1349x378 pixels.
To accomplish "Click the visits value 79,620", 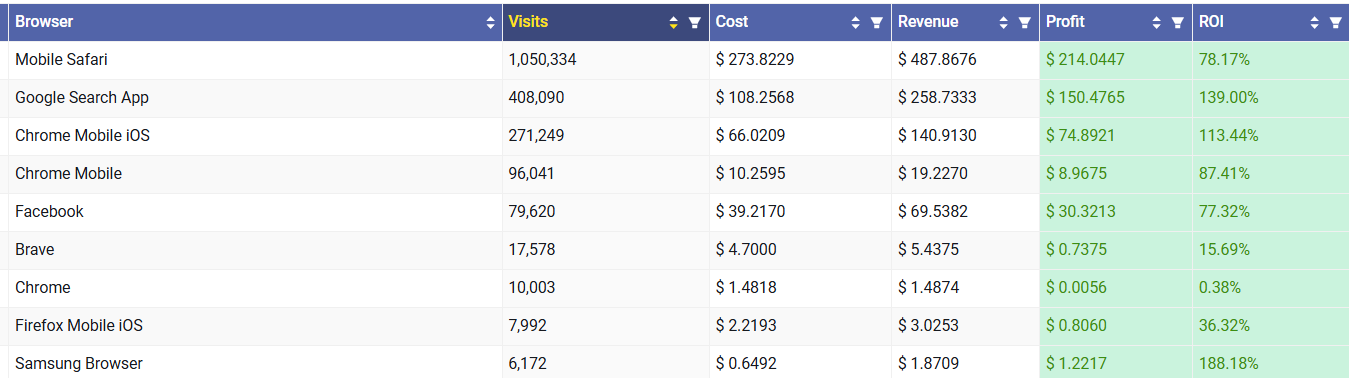I will pos(532,212).
